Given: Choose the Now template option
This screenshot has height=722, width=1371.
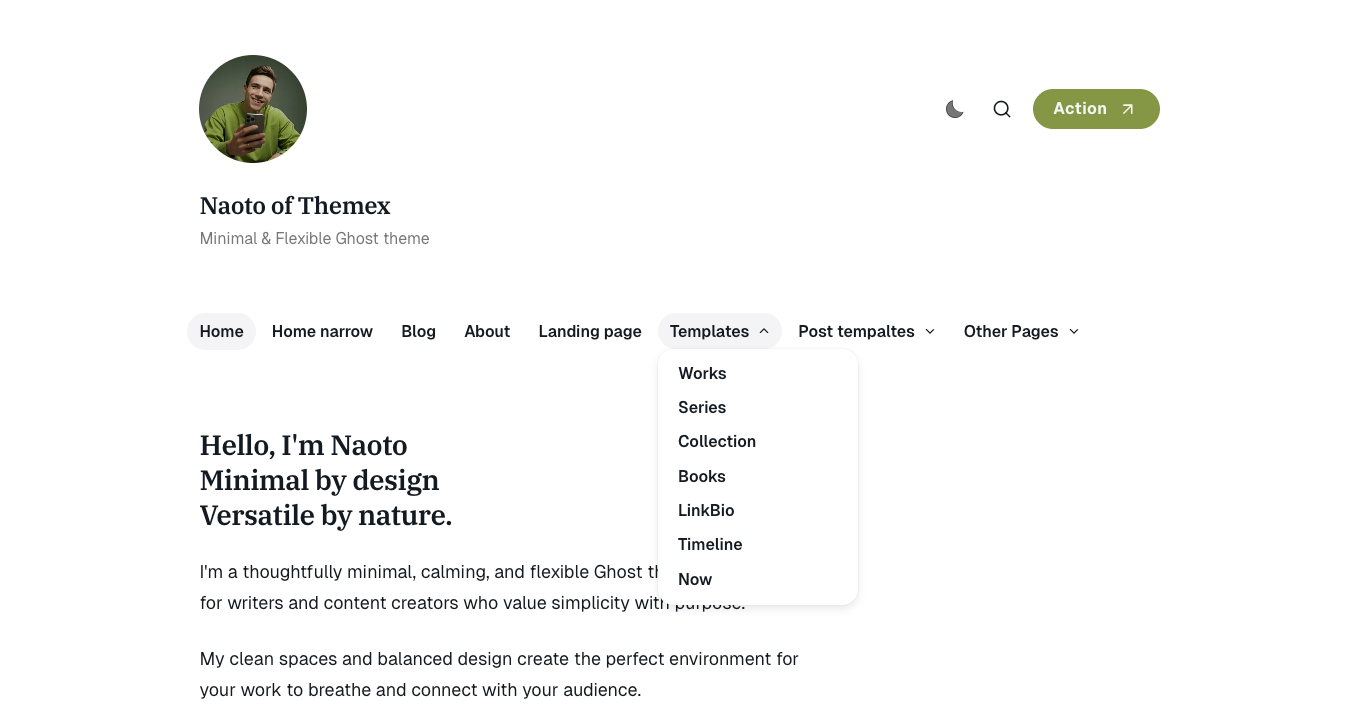Looking at the screenshot, I should (695, 579).
